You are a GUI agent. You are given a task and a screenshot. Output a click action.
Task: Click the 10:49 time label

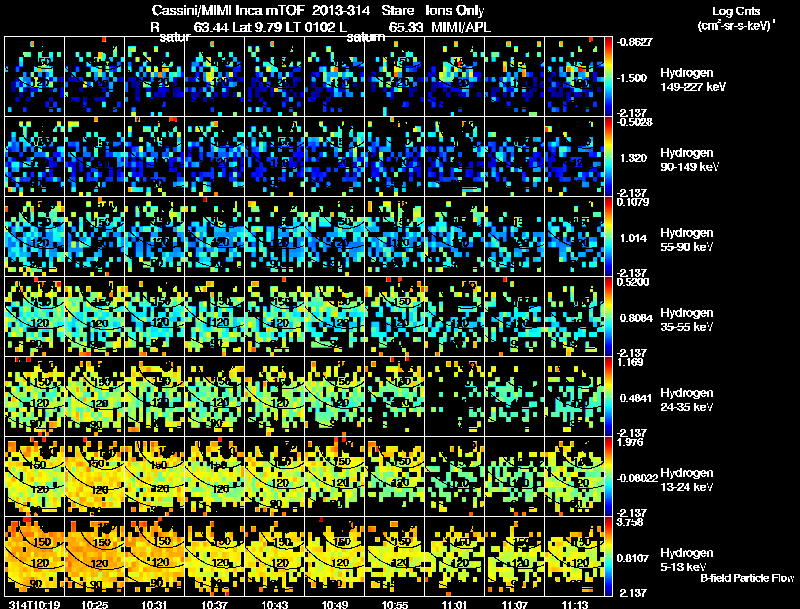(x=335, y=604)
